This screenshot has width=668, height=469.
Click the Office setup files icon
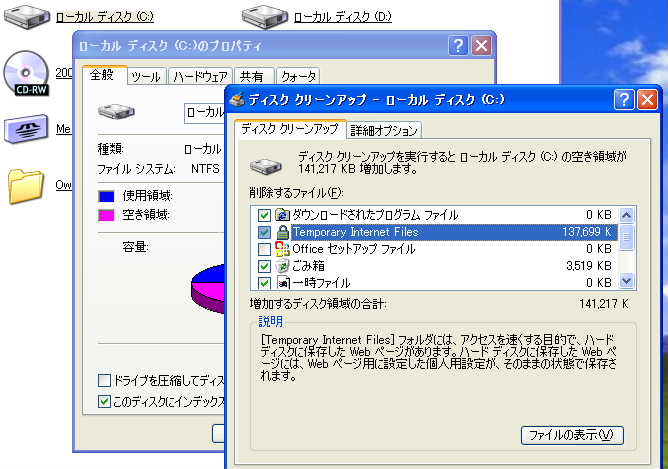[282, 249]
